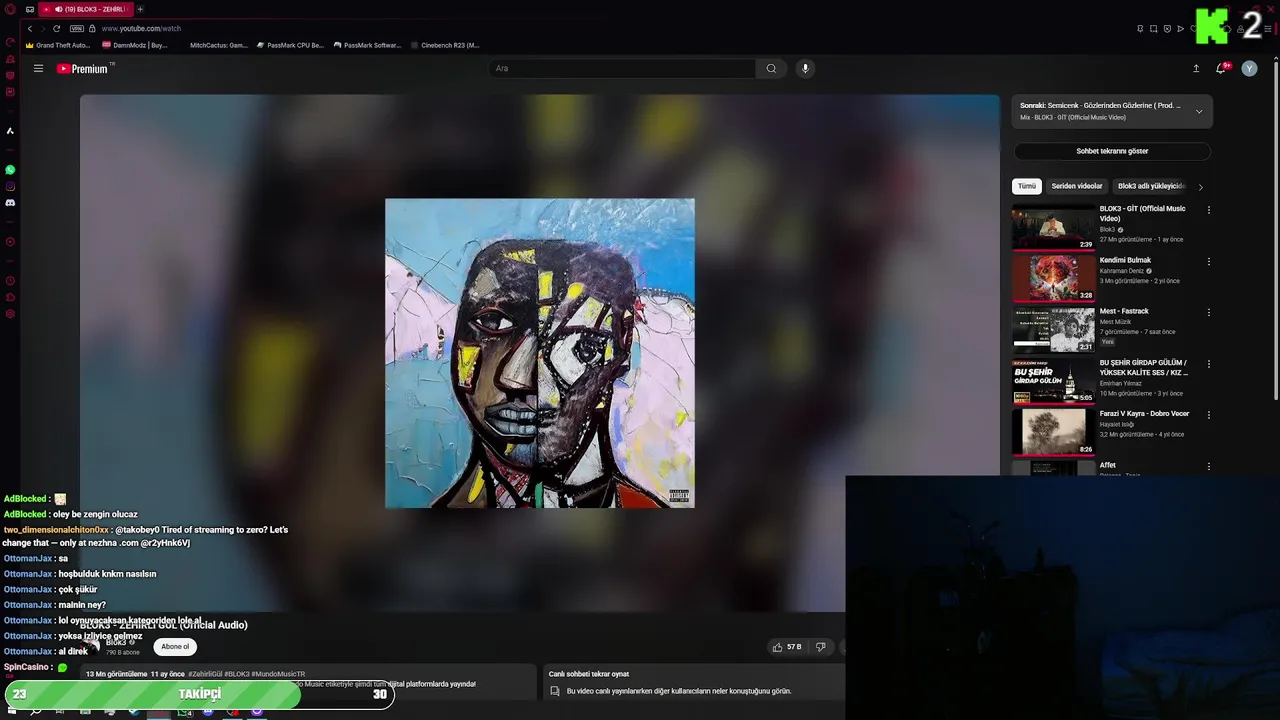Dislike the video with thumbs down

pos(820,647)
